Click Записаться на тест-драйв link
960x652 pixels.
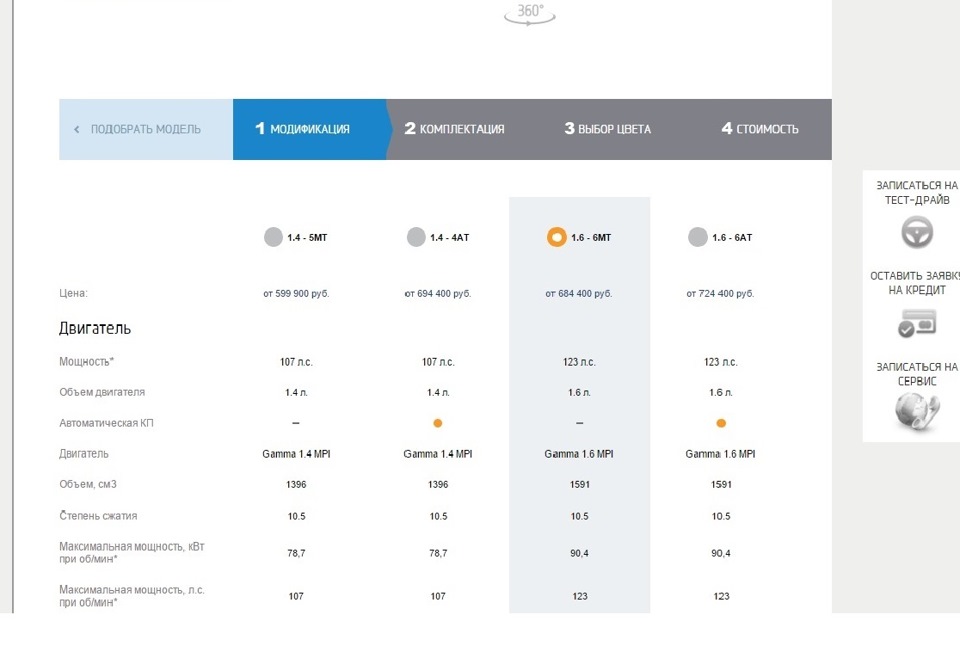(917, 192)
